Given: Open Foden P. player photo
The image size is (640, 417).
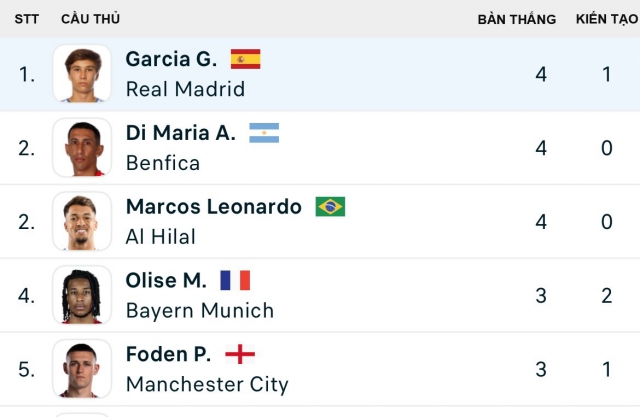Looking at the screenshot, I should [x=82, y=368].
